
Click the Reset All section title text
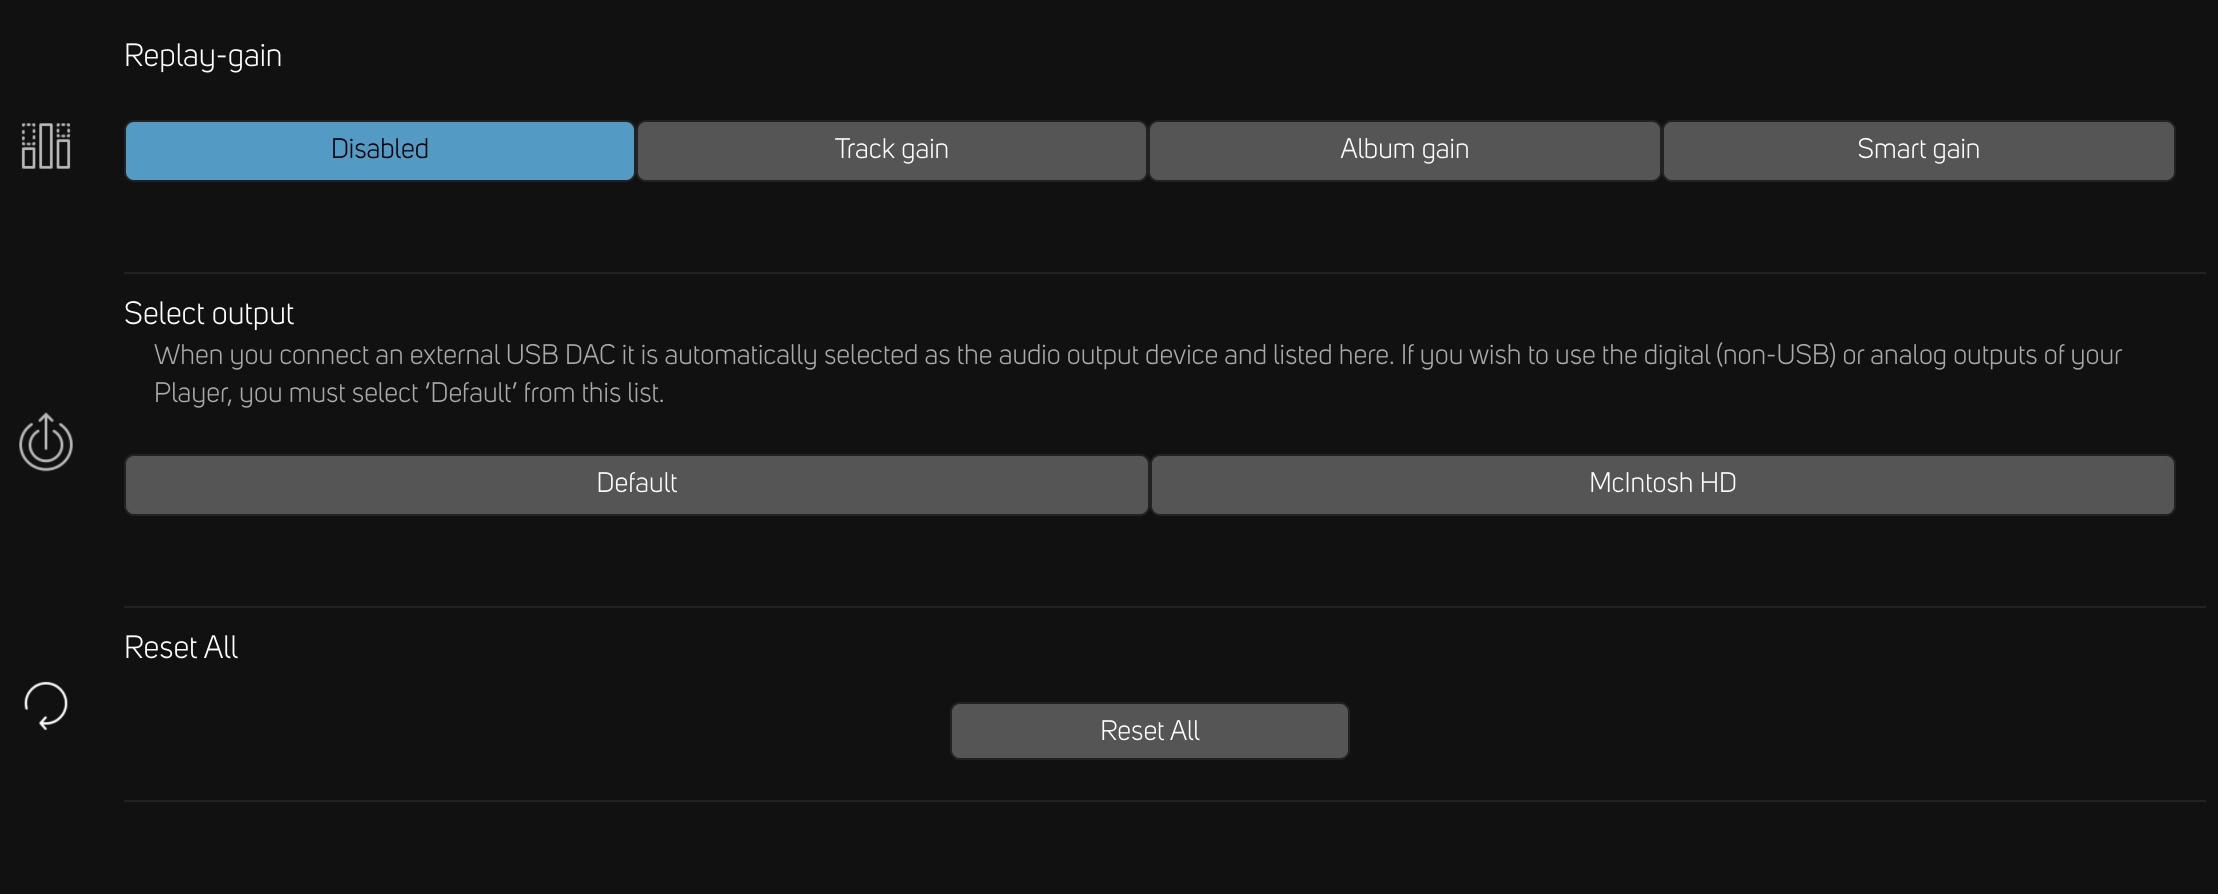tap(181, 647)
